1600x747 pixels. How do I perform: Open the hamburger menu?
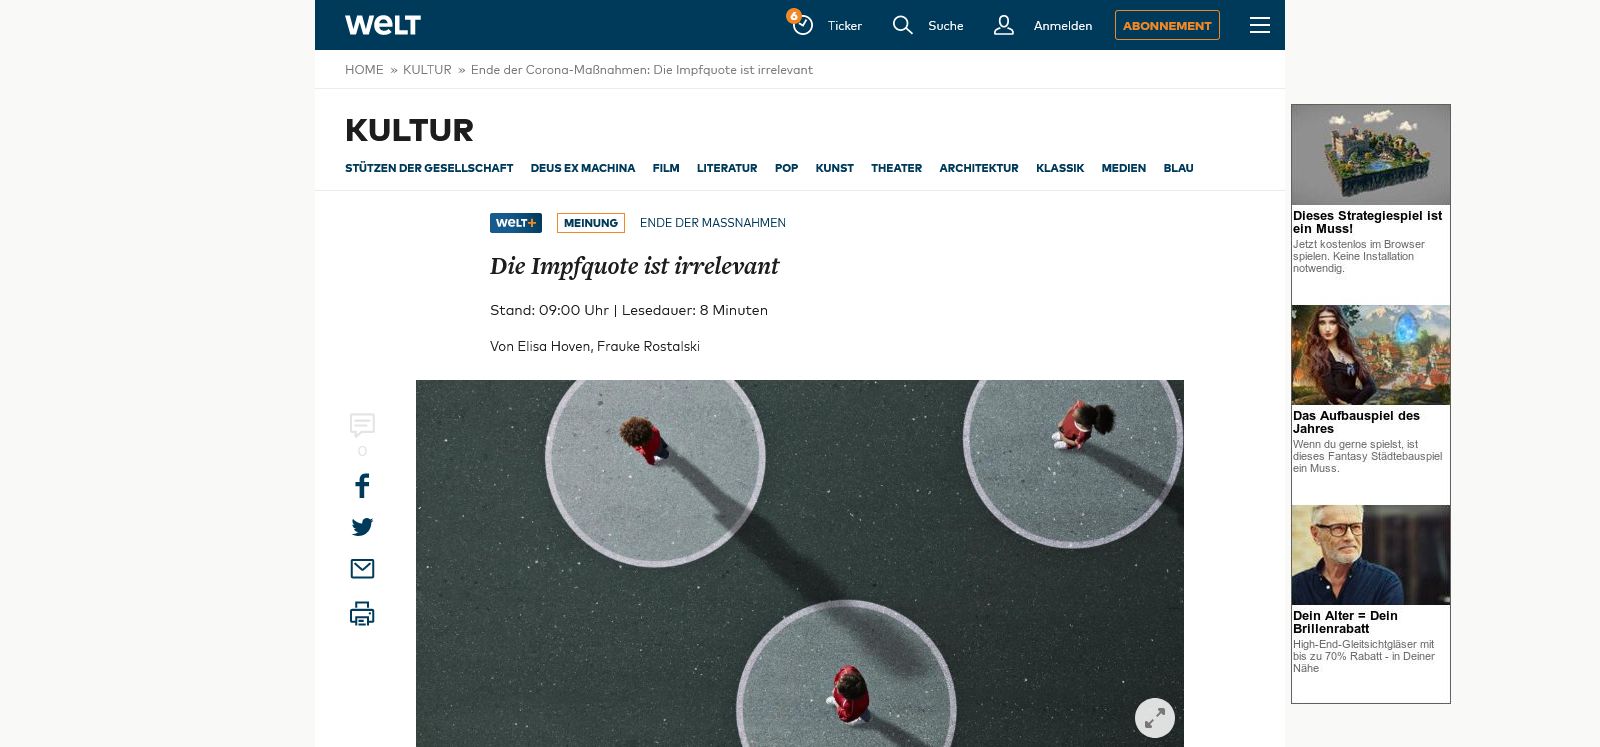coord(1259,25)
